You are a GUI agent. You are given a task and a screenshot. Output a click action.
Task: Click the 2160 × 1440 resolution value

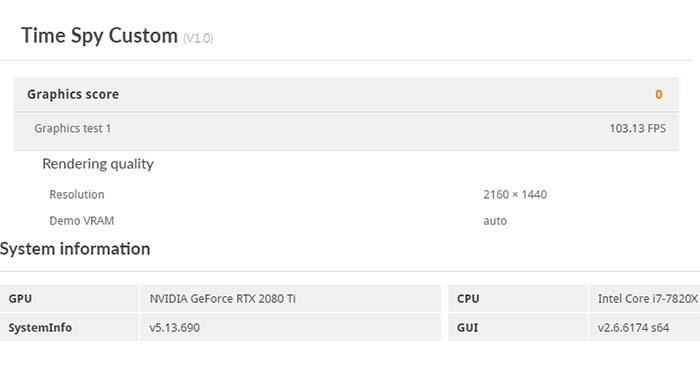coord(515,194)
